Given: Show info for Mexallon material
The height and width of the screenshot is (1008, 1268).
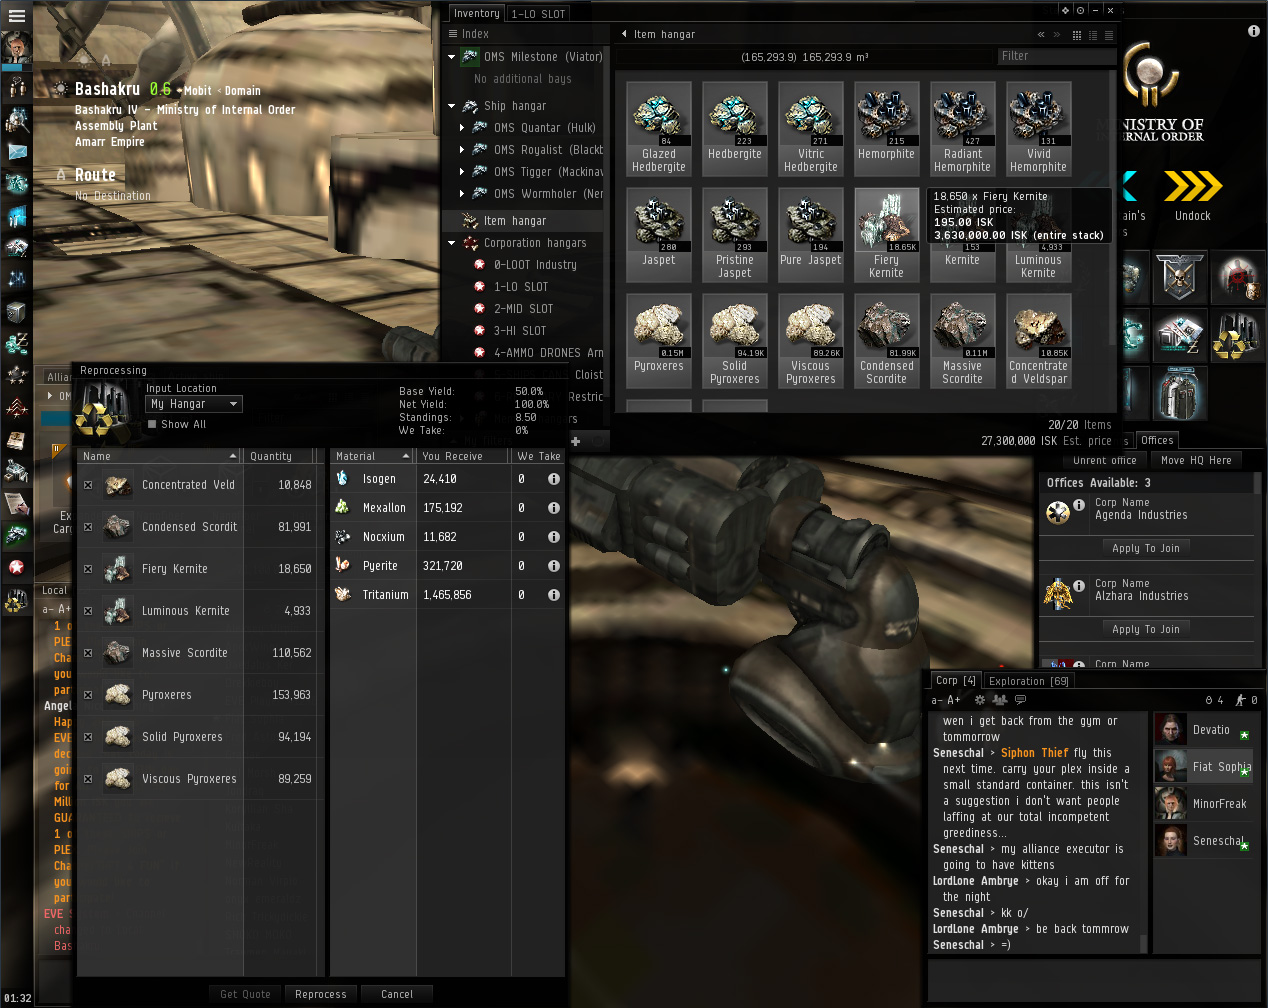Looking at the screenshot, I should pos(553,508).
